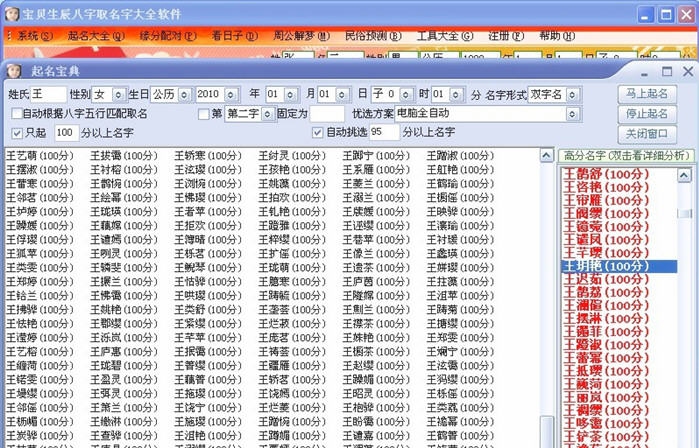Minimize the 起名宝典 dialog window

(645, 72)
